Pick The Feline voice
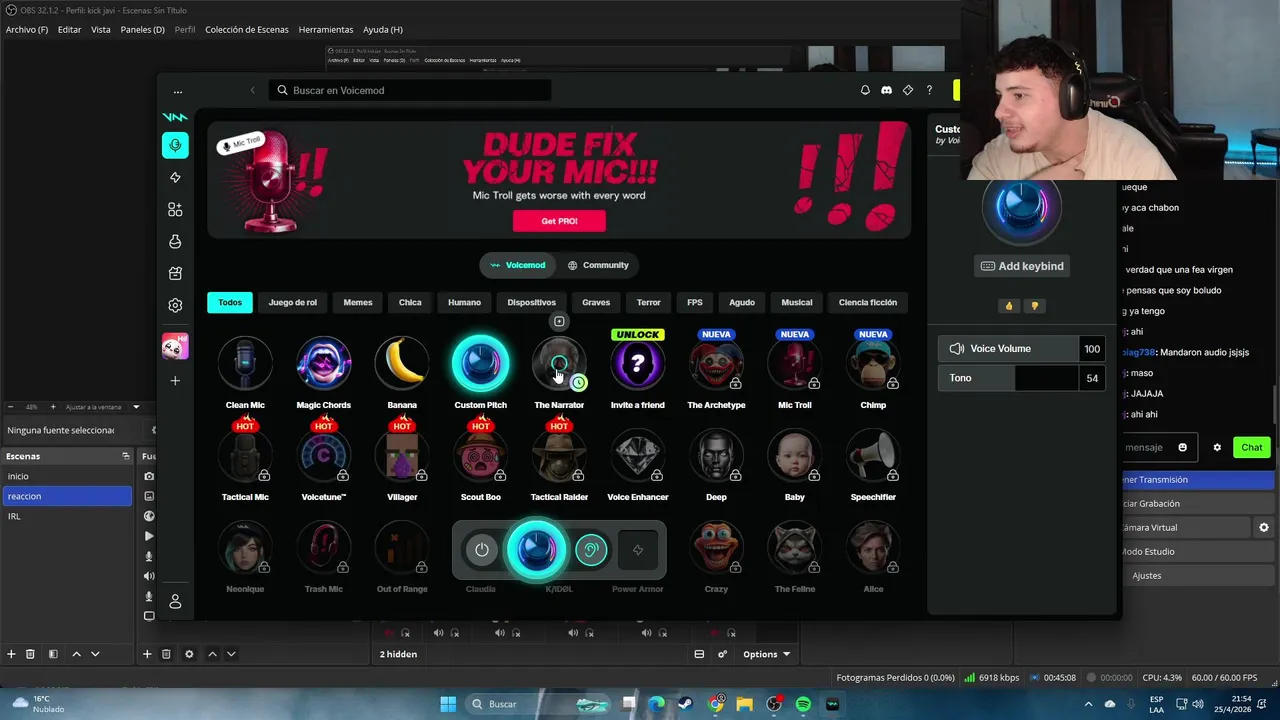Viewport: 1280px width, 720px height. point(795,547)
